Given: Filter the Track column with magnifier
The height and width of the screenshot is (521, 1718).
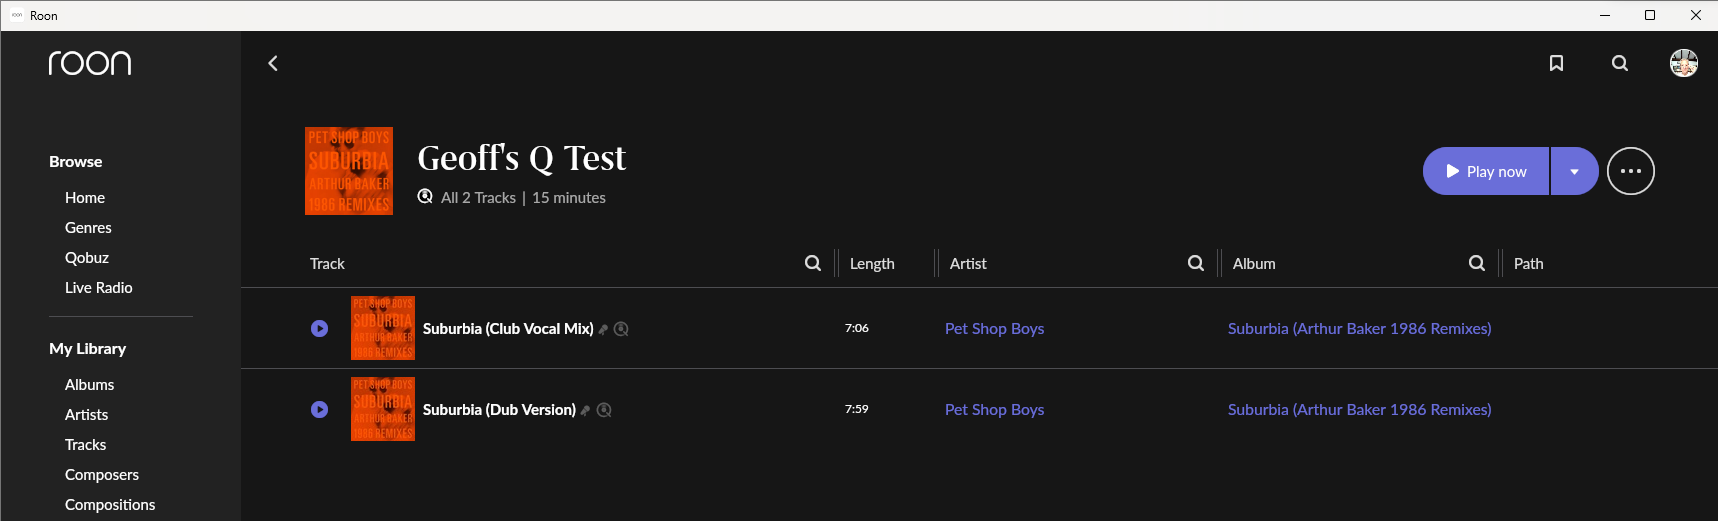Looking at the screenshot, I should point(813,263).
